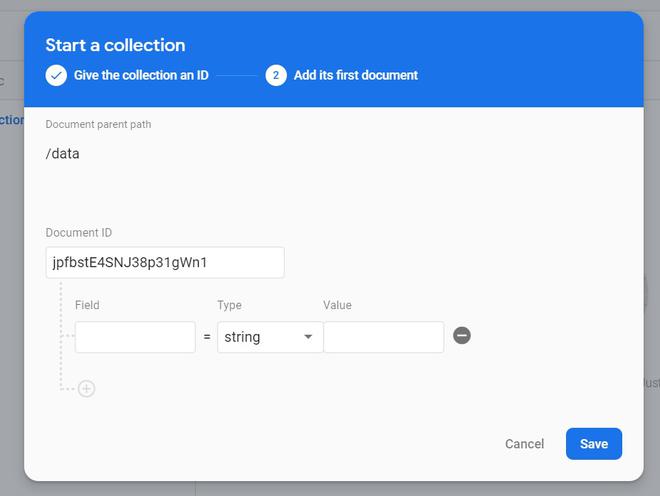Click the /data parent path text

[x=63, y=154]
